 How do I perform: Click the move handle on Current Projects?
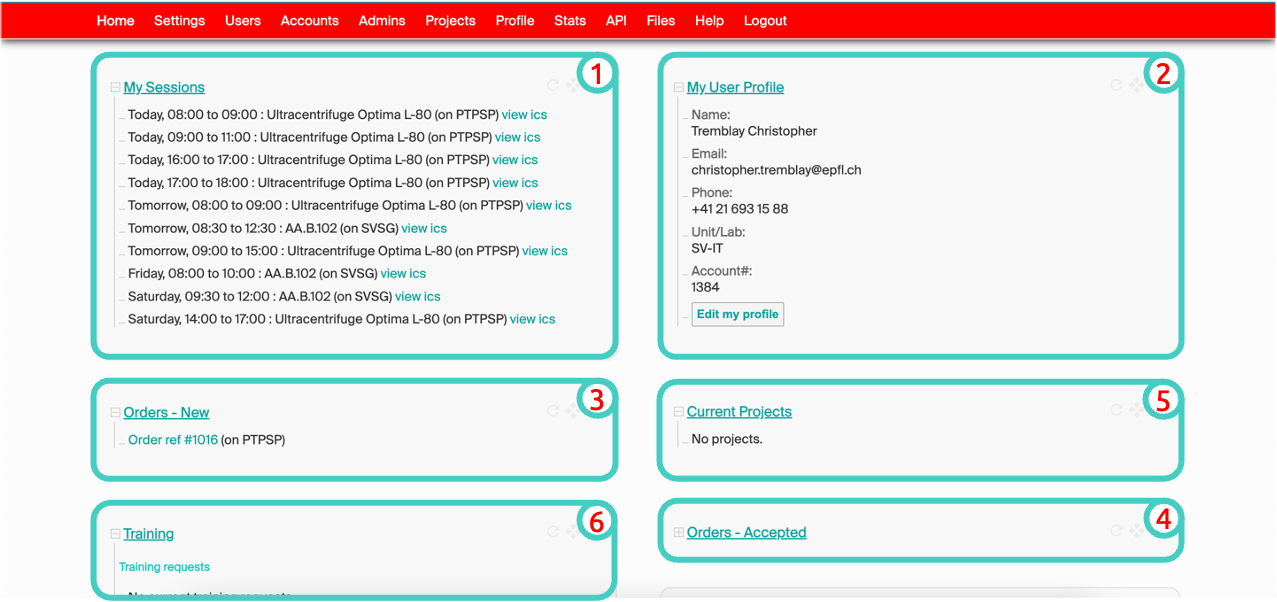(1136, 410)
